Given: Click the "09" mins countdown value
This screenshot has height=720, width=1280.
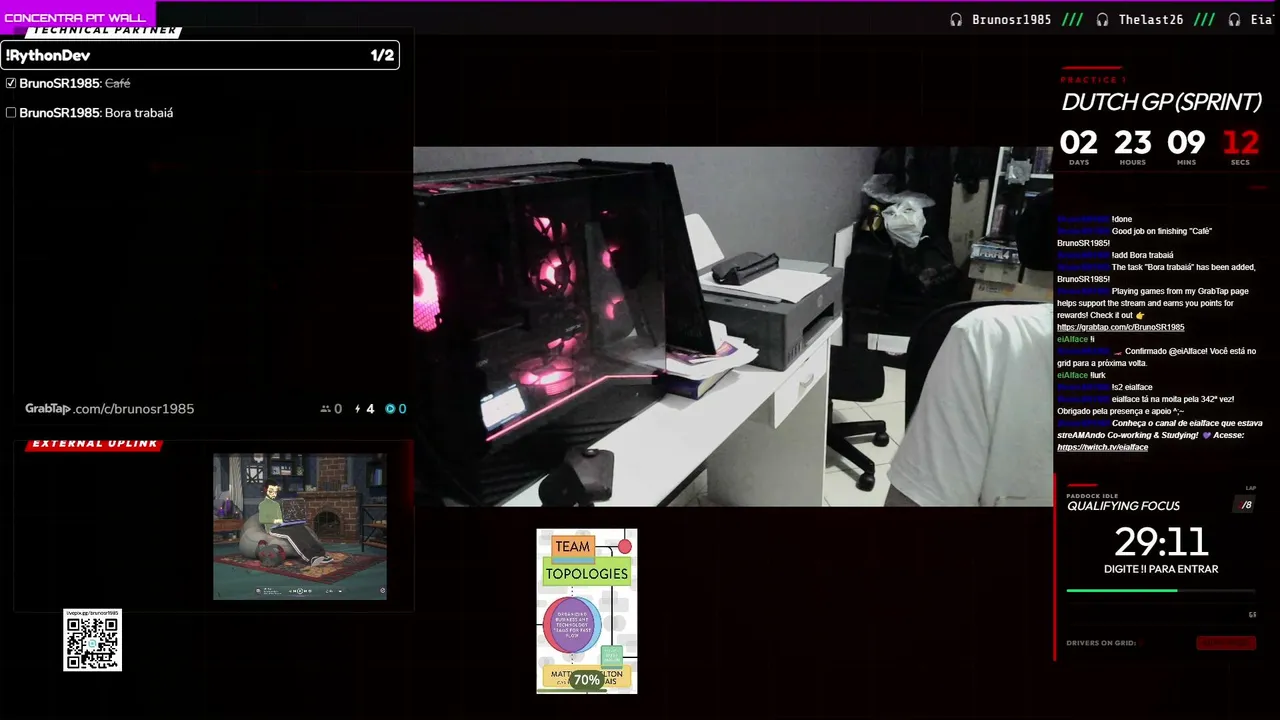Looking at the screenshot, I should (1186, 143).
